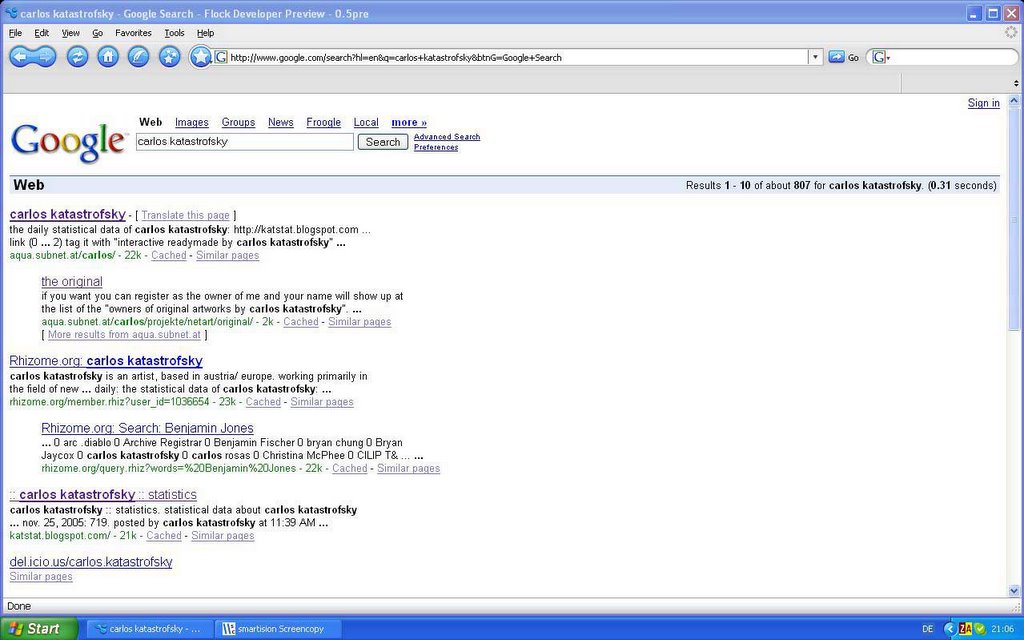Image resolution: width=1024 pixels, height=640 pixels.
Task: Click the Google Search button
Action: click(383, 142)
